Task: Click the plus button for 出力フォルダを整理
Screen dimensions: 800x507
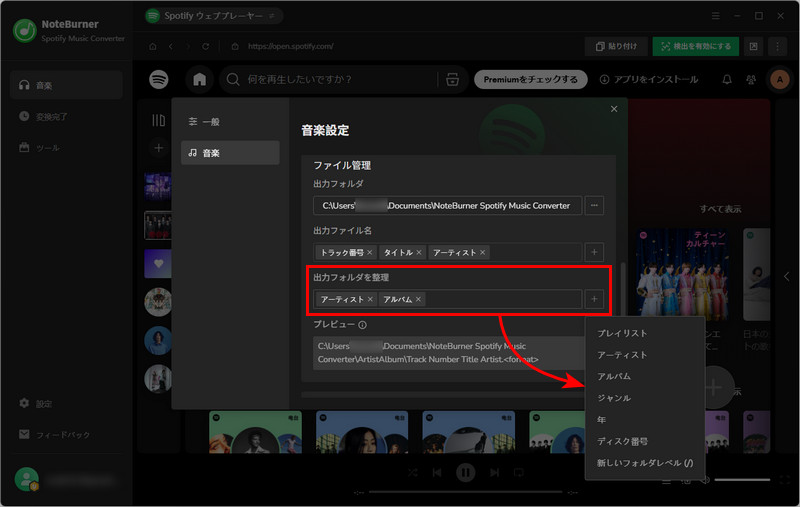Action: [x=594, y=299]
